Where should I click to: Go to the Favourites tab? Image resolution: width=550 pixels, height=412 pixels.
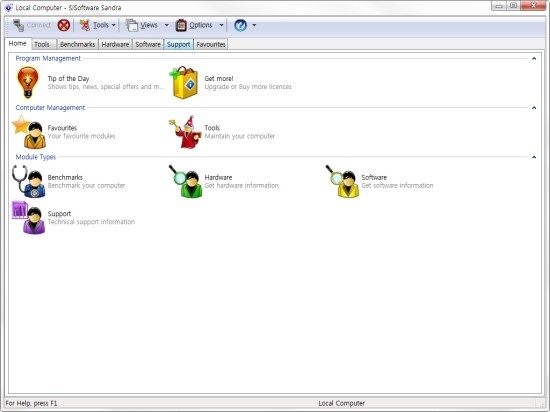(211, 44)
